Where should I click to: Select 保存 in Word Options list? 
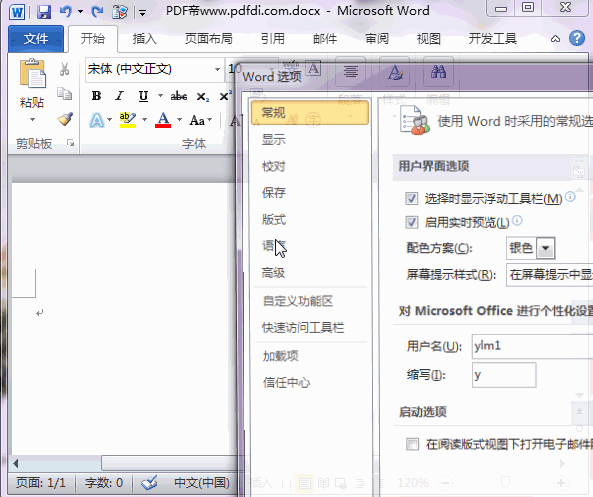click(273, 193)
